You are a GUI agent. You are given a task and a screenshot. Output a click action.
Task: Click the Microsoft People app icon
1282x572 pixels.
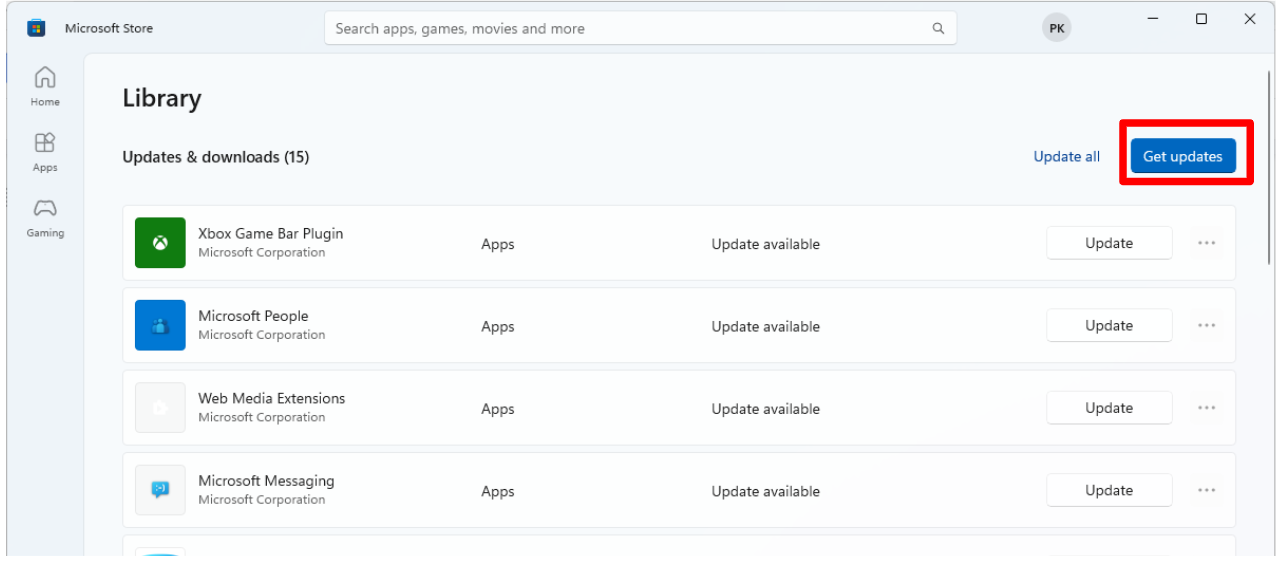tap(160, 325)
